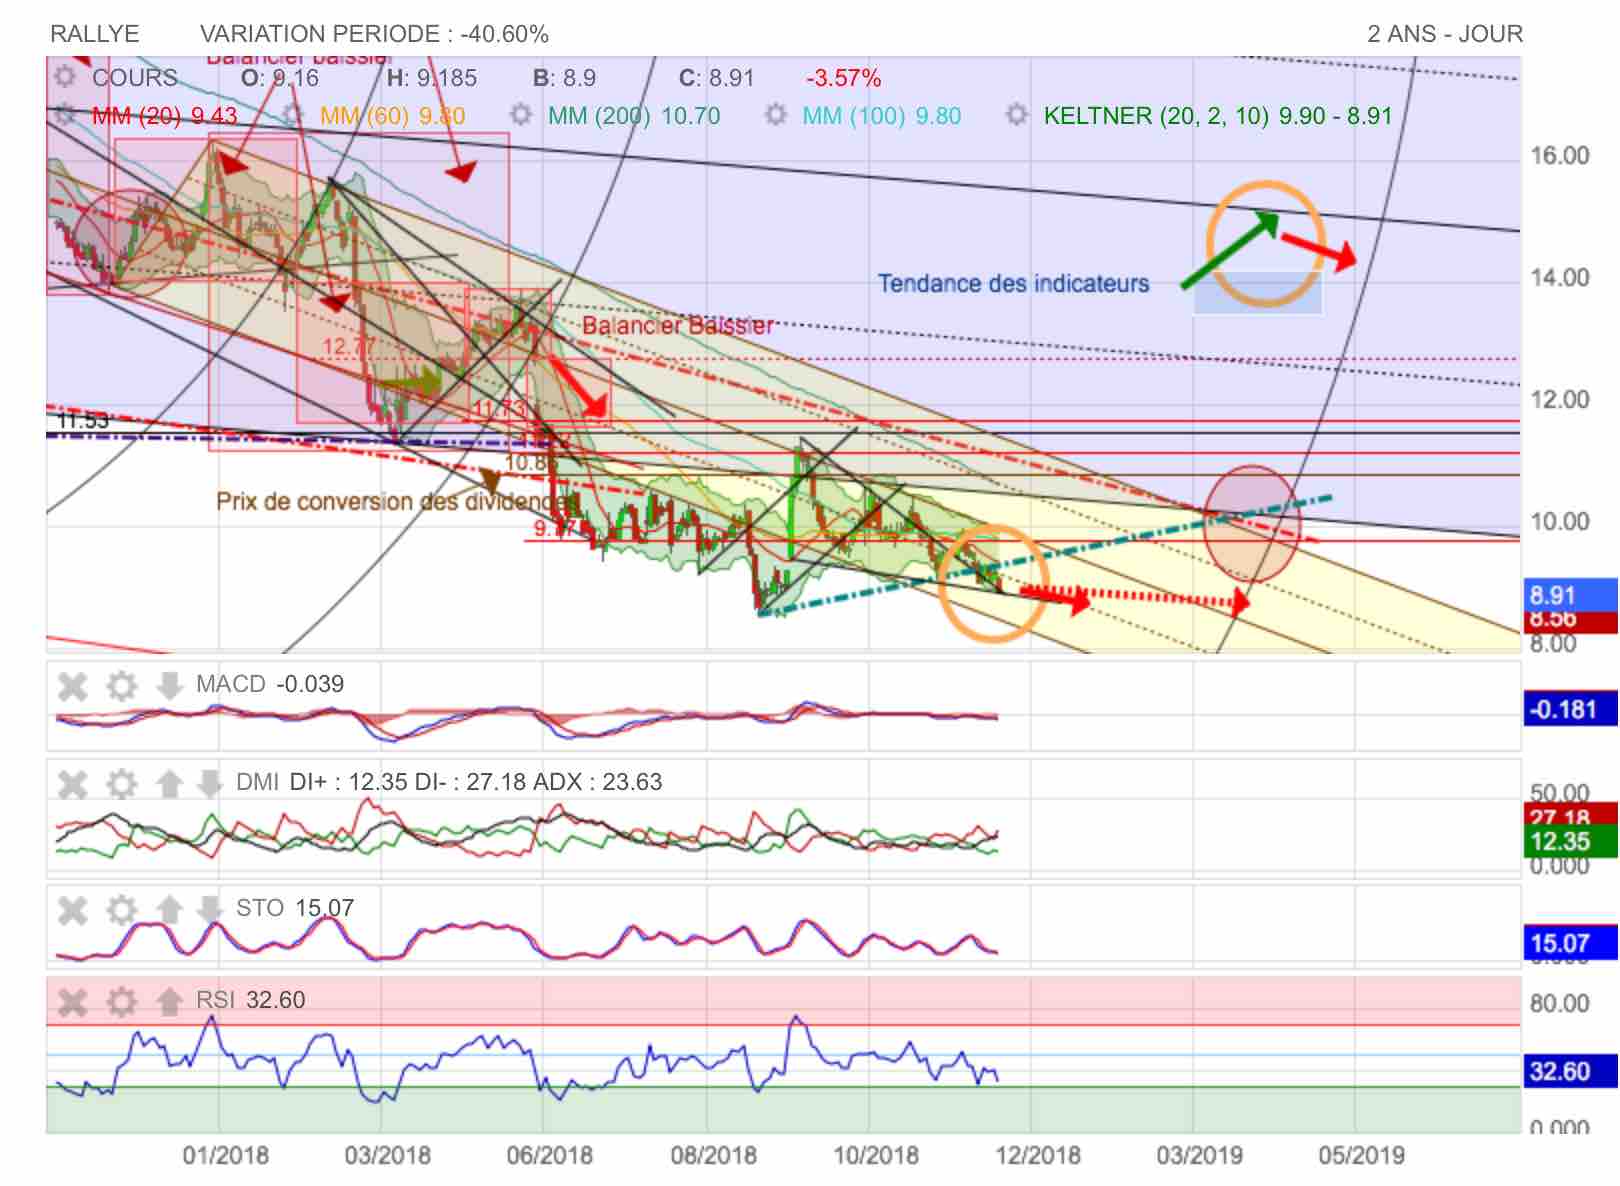
Task: Click the closing price C: 8.91
Action: click(717, 78)
